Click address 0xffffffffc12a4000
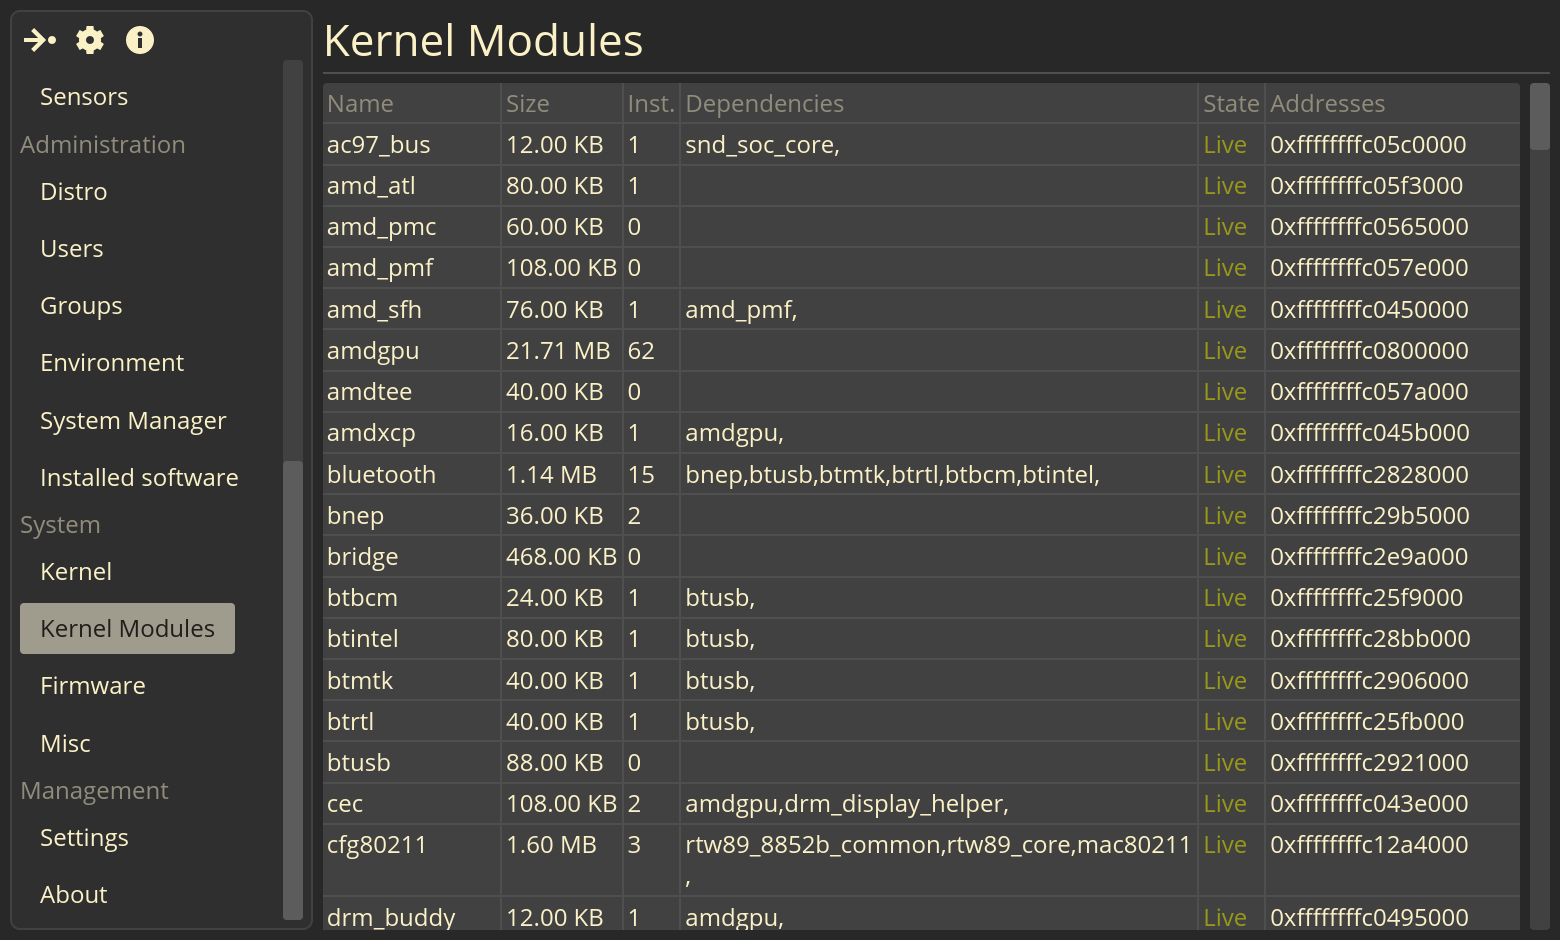The image size is (1560, 940). [x=1369, y=845]
